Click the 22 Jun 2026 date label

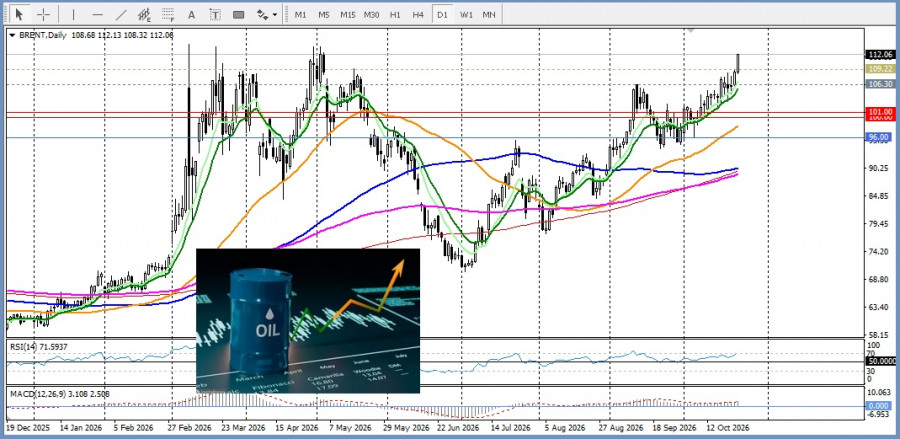459,428
